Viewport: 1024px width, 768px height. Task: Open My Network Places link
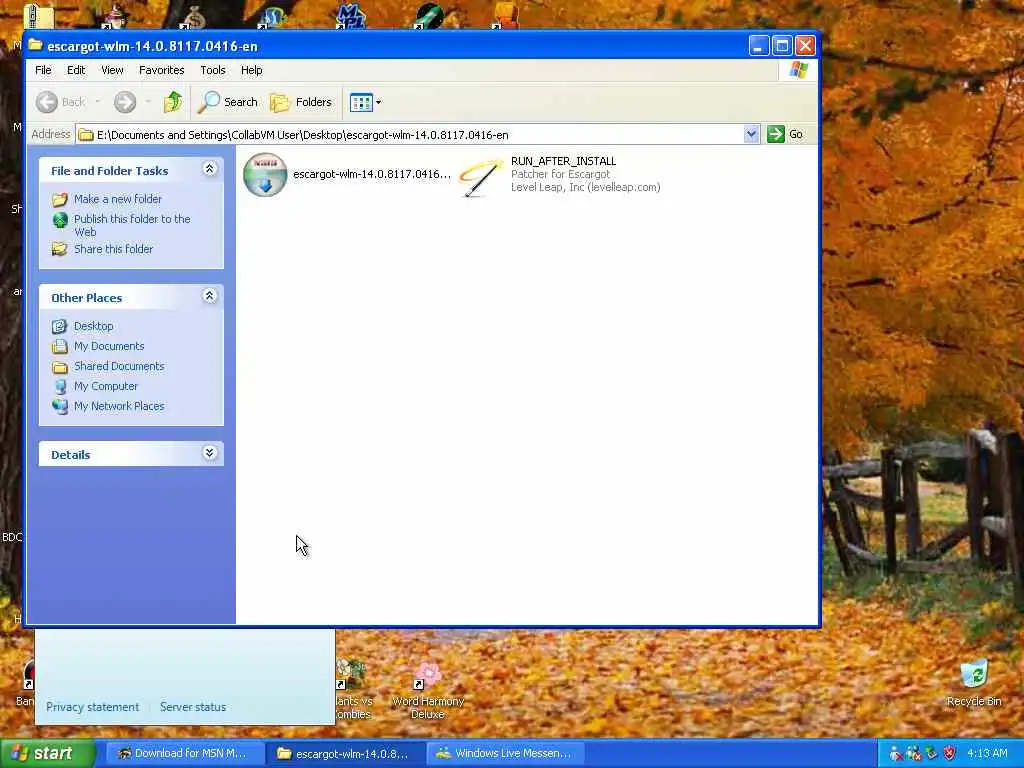coord(119,406)
